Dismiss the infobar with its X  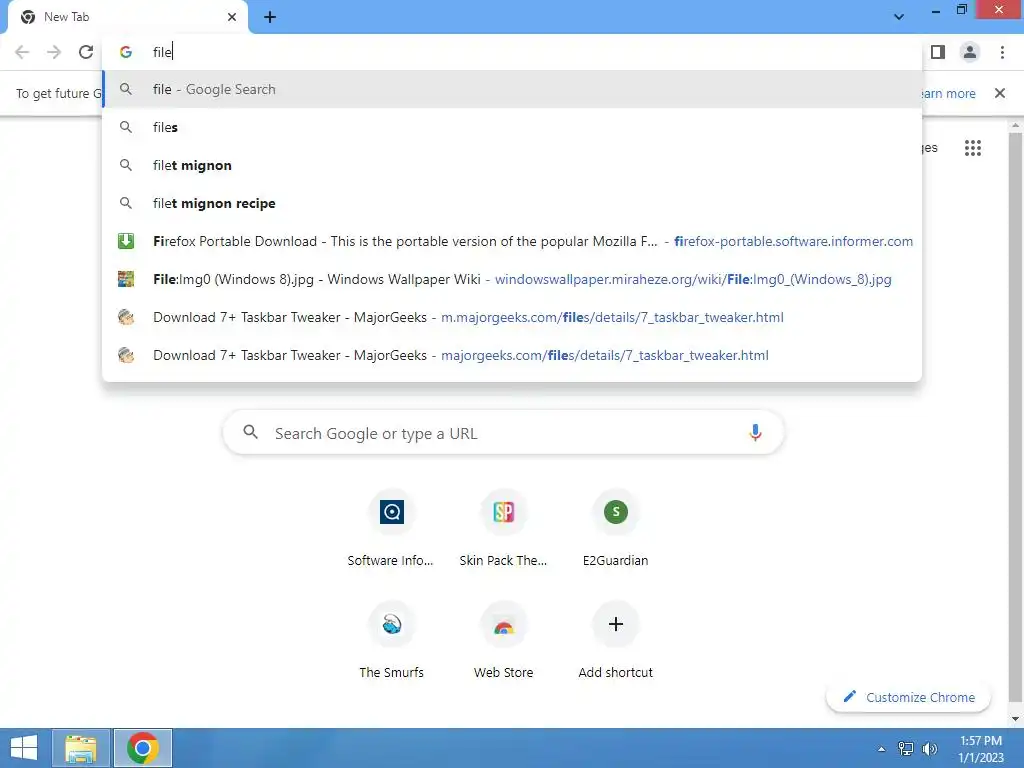[x=999, y=93]
